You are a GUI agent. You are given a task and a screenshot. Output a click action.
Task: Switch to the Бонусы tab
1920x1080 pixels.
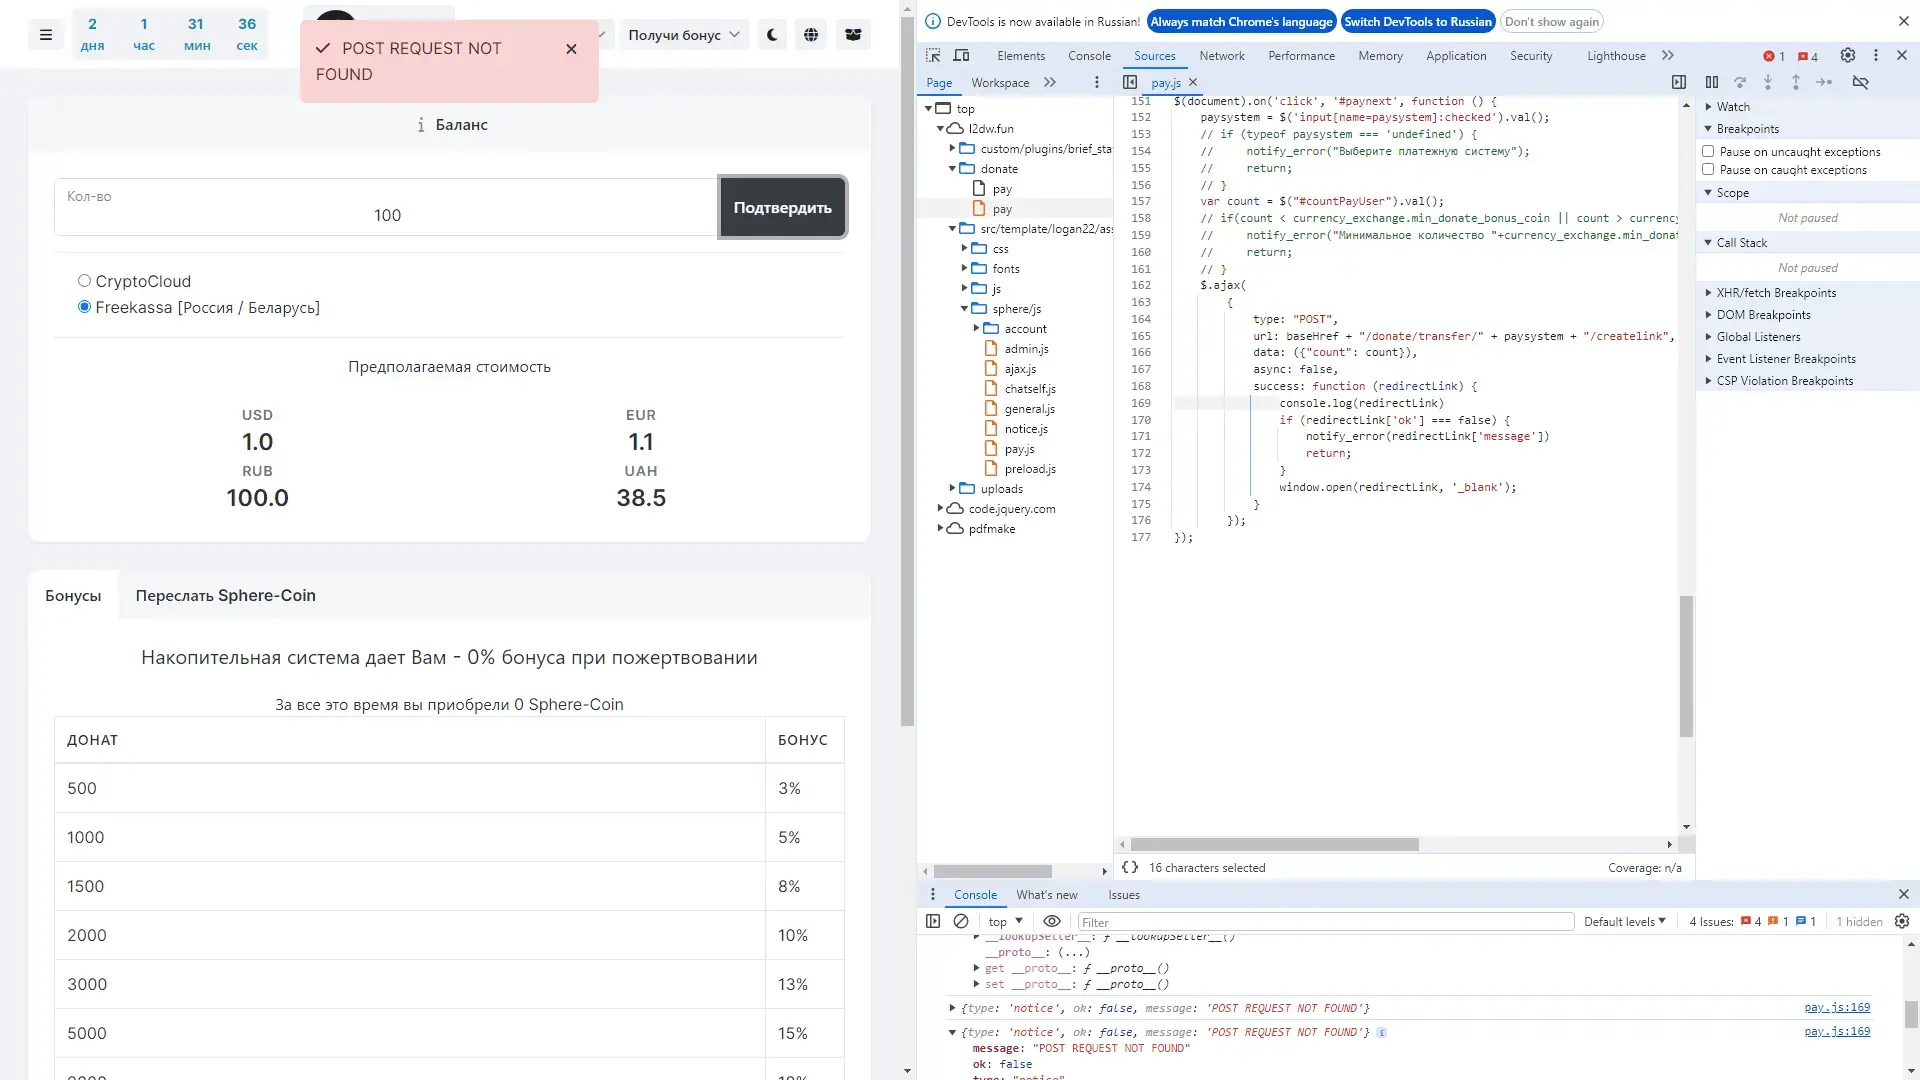point(73,596)
